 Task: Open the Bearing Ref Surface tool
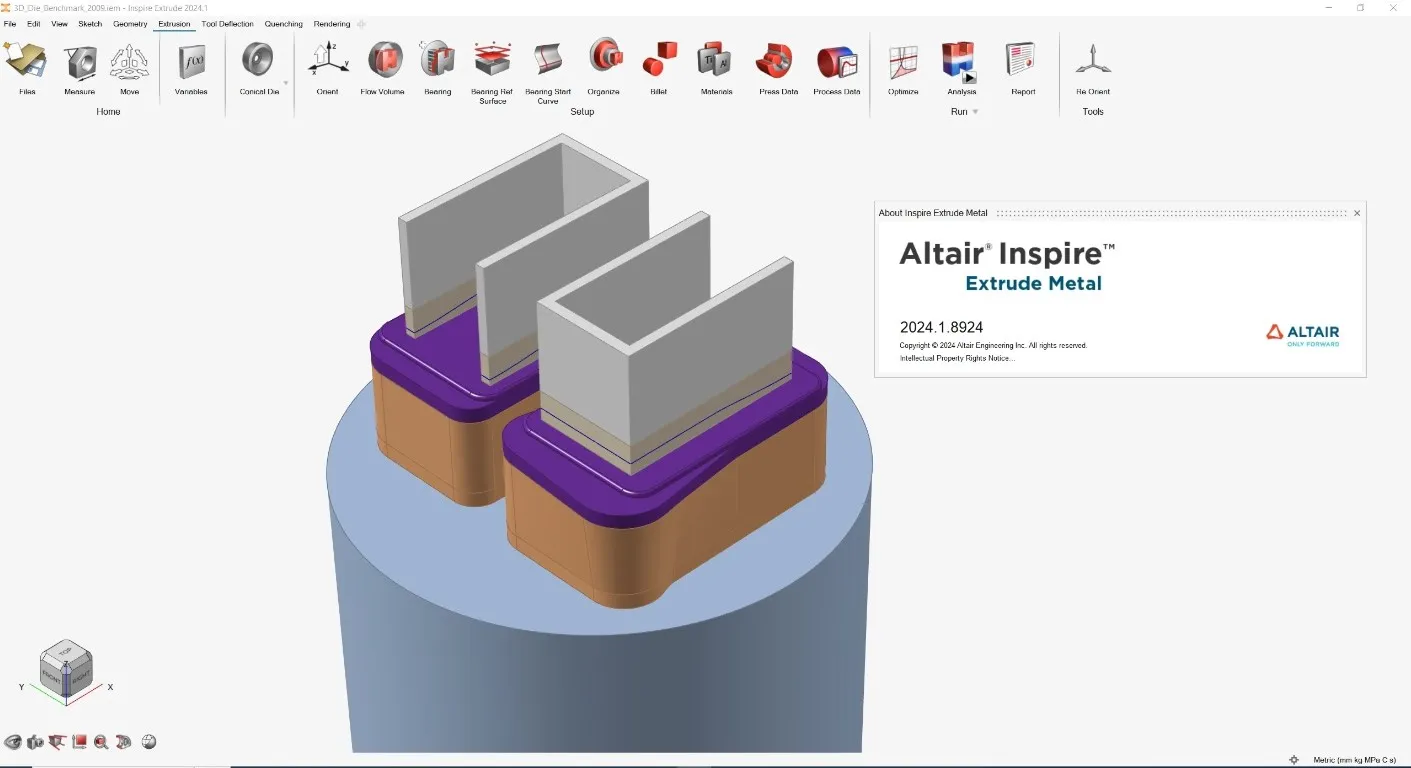[492, 70]
